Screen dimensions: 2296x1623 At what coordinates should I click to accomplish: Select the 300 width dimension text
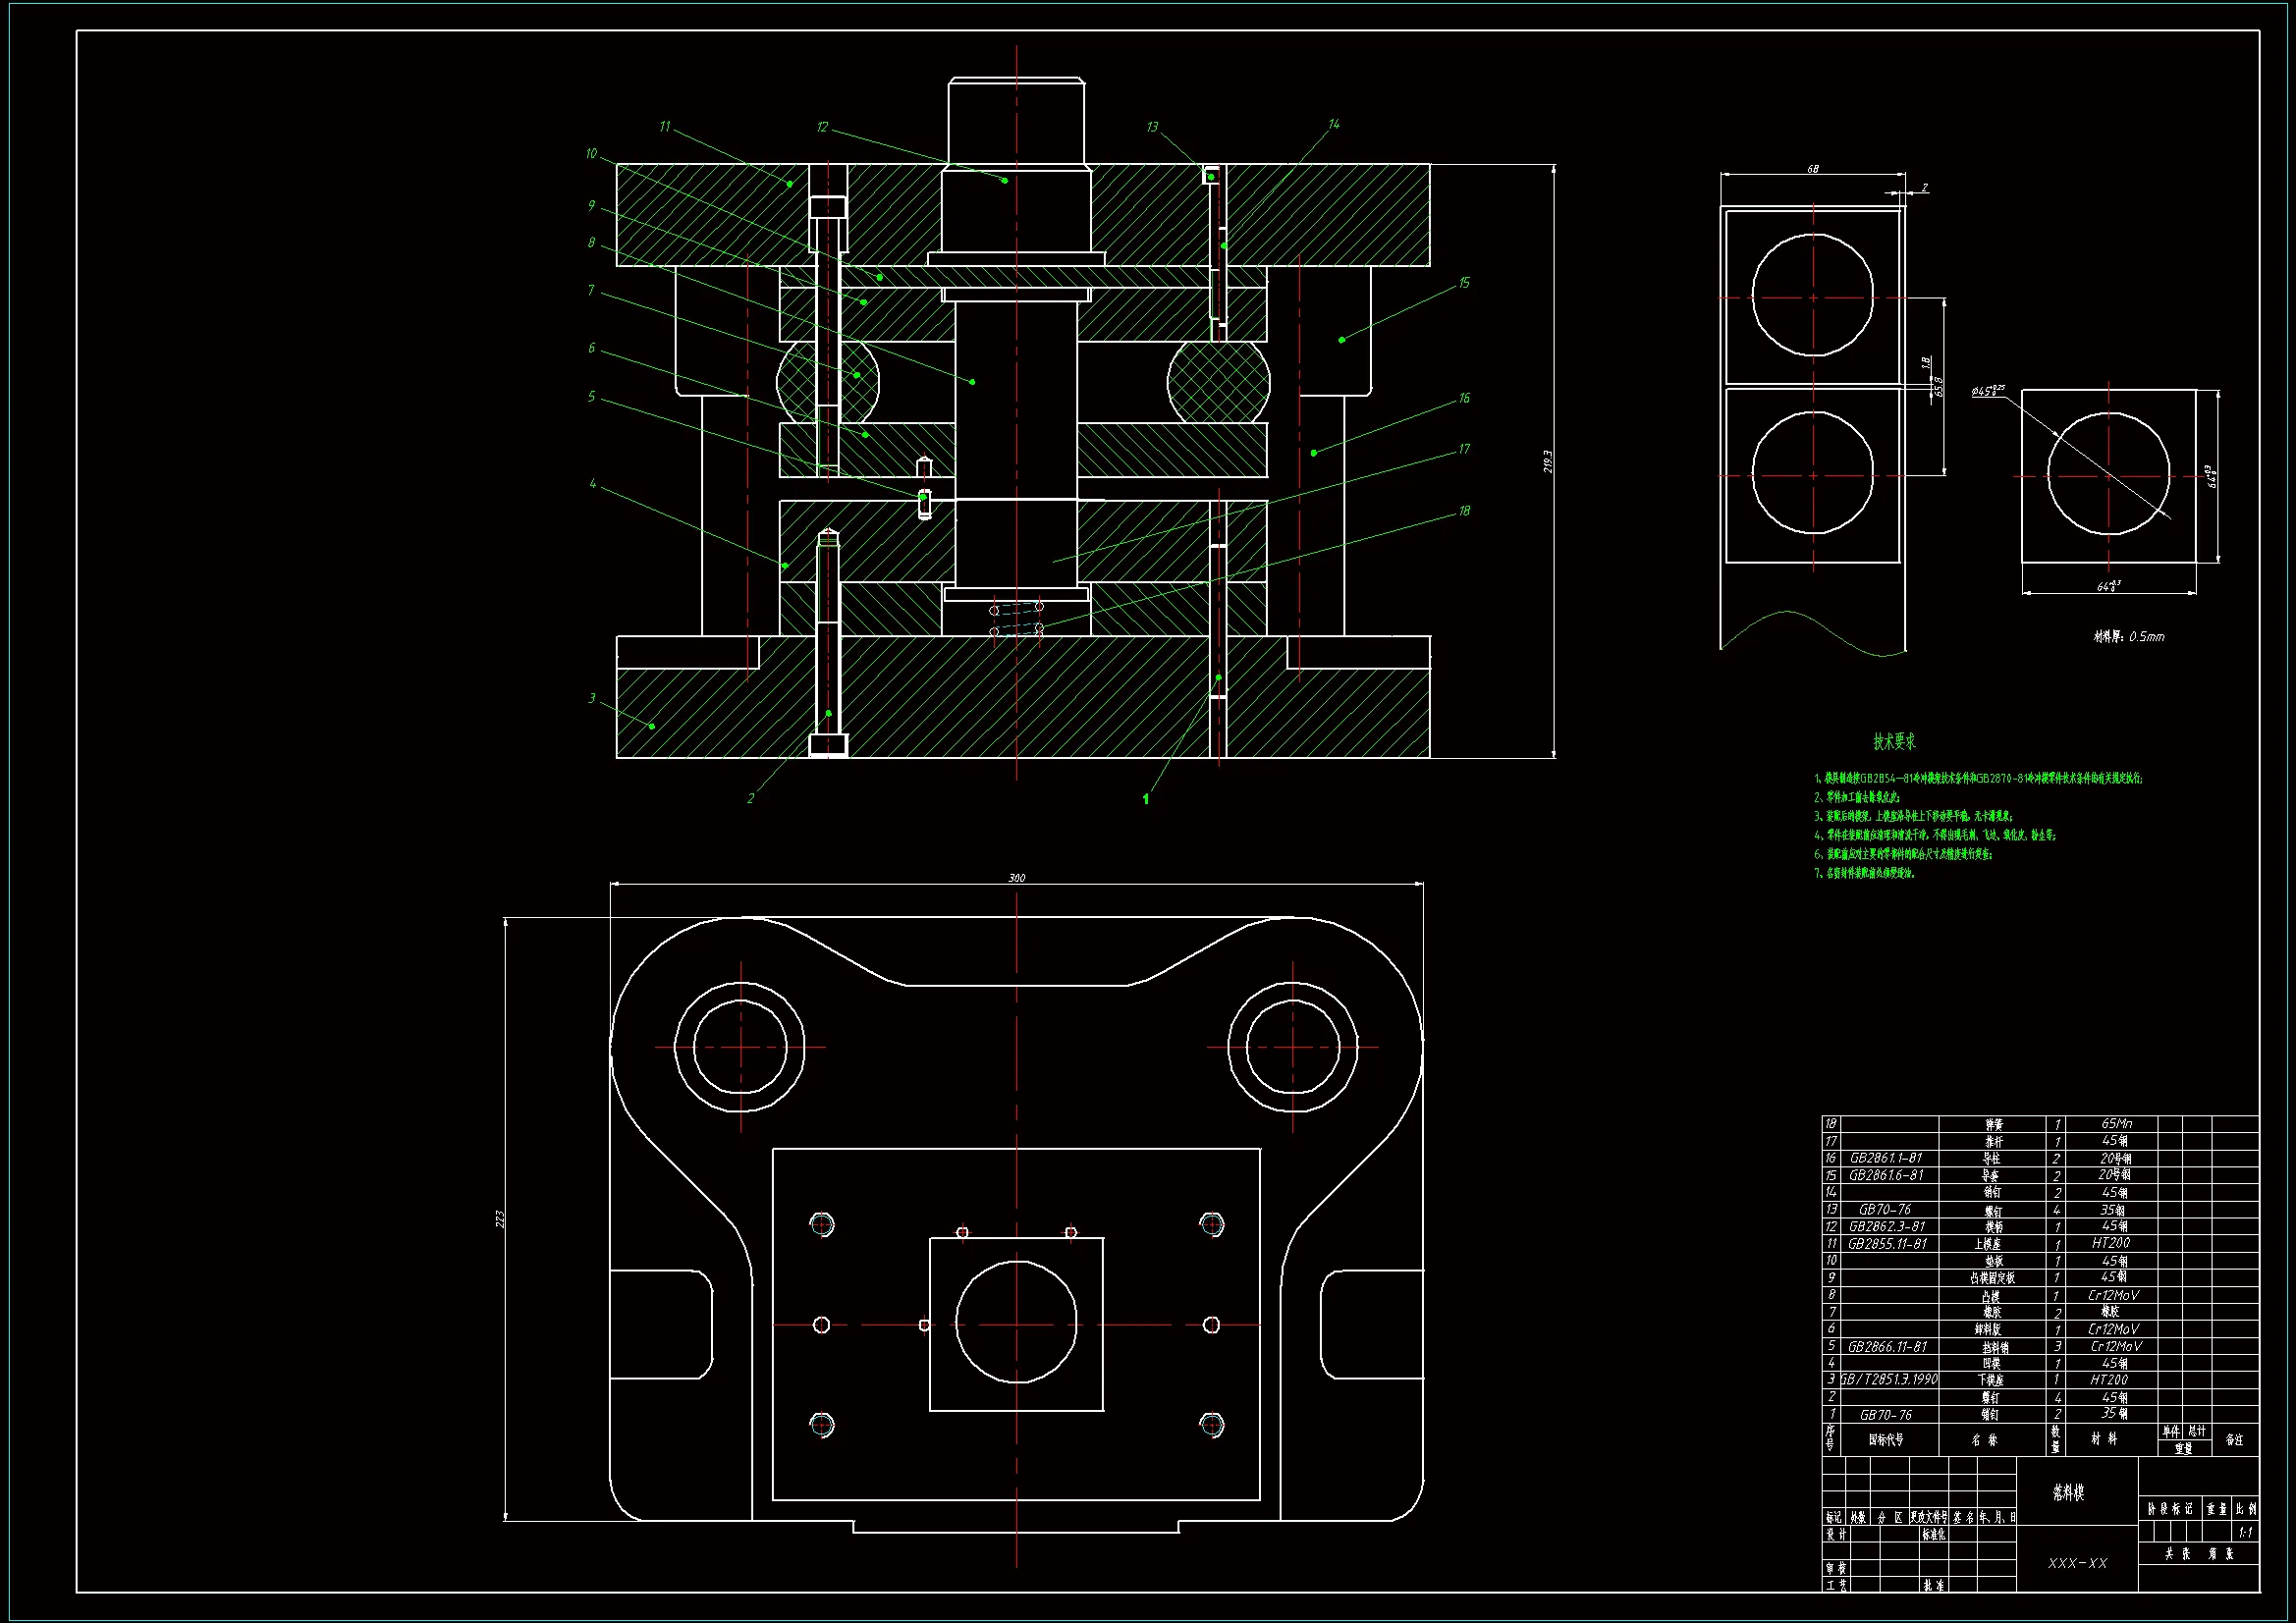(x=1016, y=878)
